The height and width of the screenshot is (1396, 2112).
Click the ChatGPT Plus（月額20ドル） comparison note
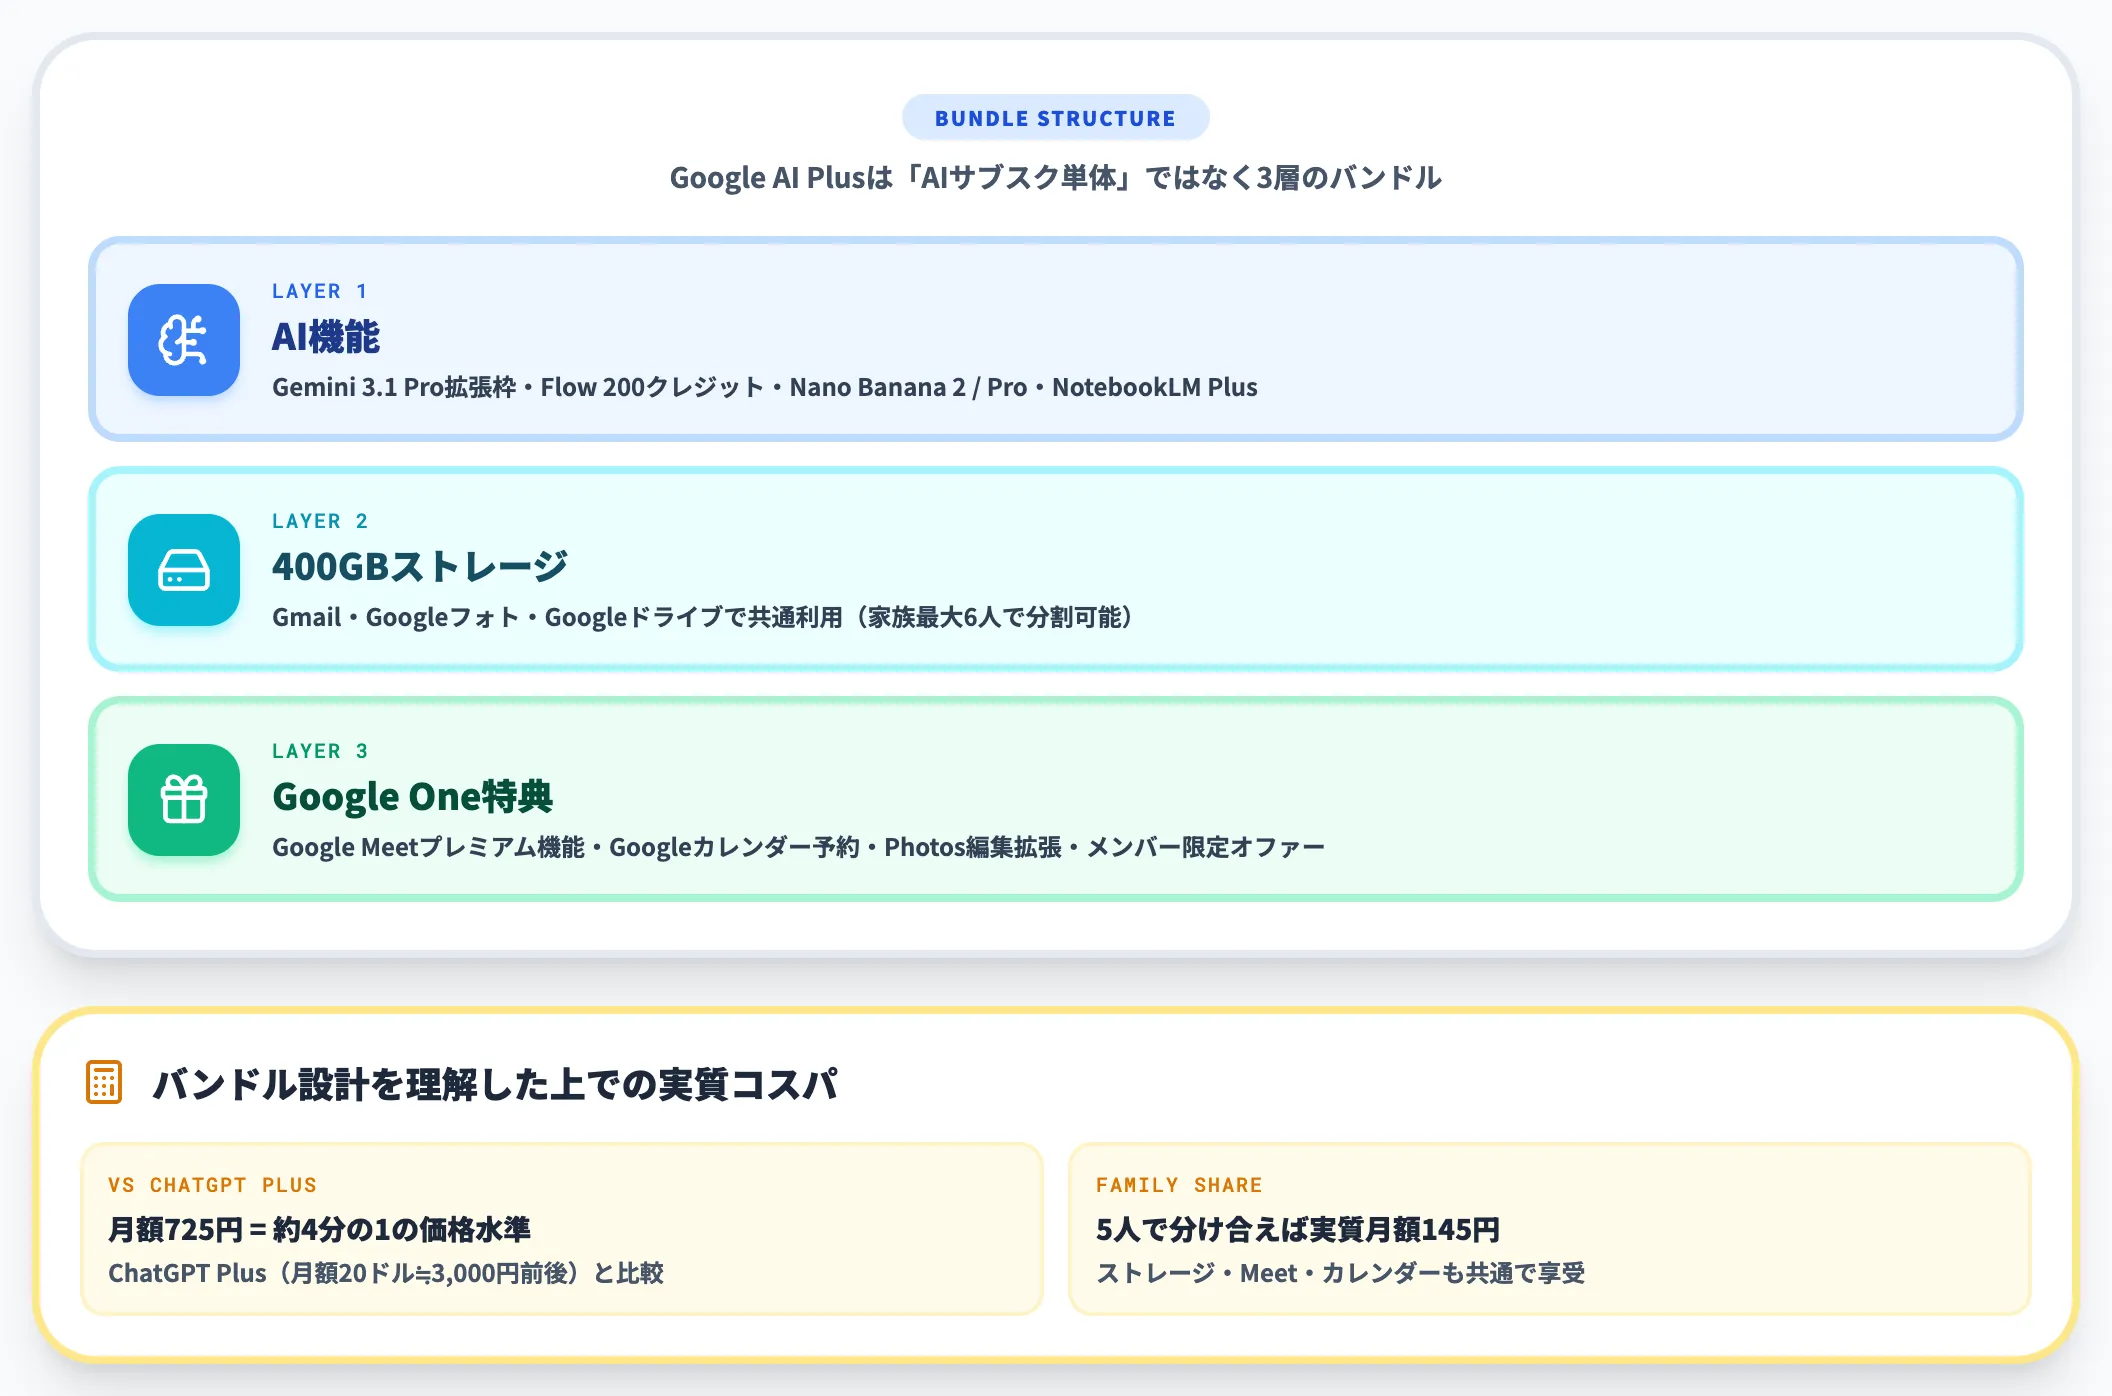(386, 1273)
